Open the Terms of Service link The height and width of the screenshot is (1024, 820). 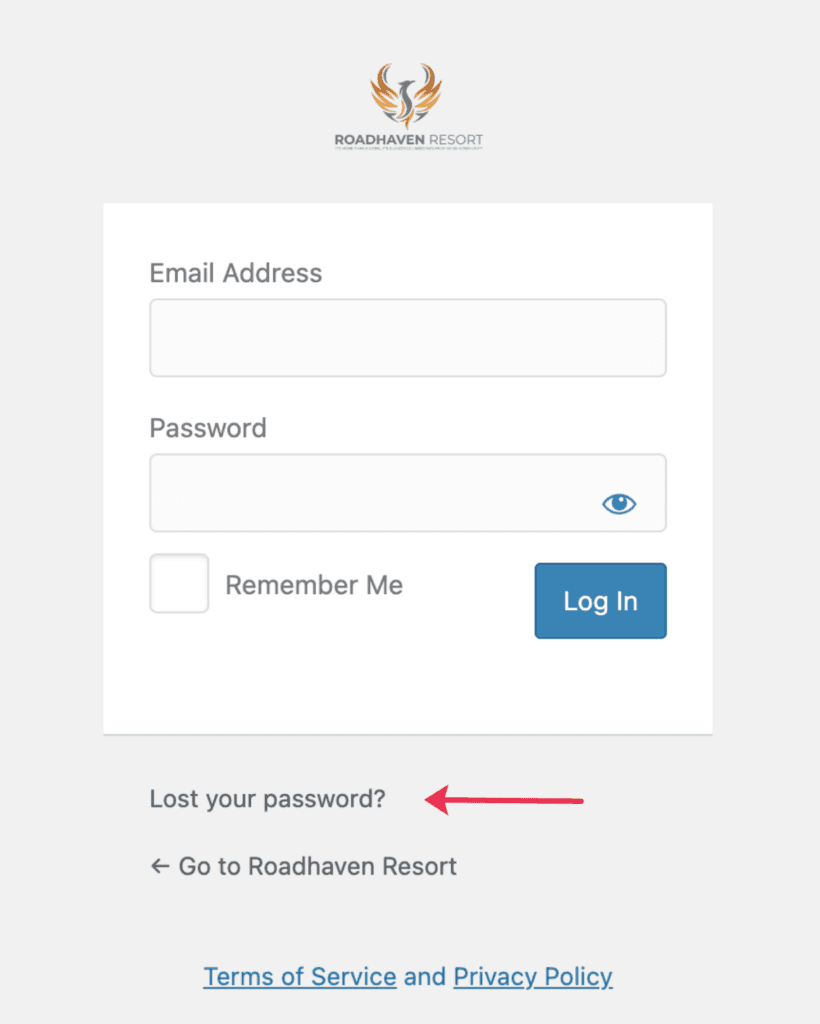[300, 976]
